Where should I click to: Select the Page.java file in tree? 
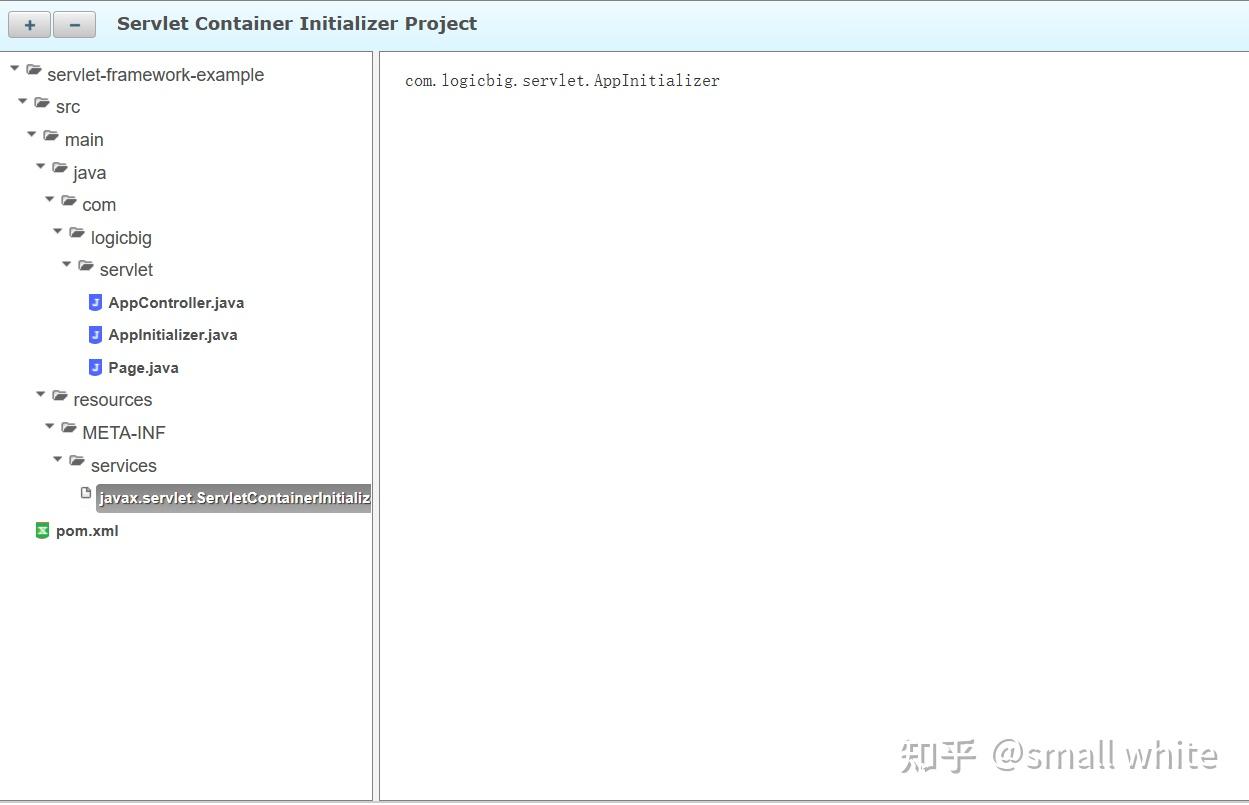(x=143, y=367)
